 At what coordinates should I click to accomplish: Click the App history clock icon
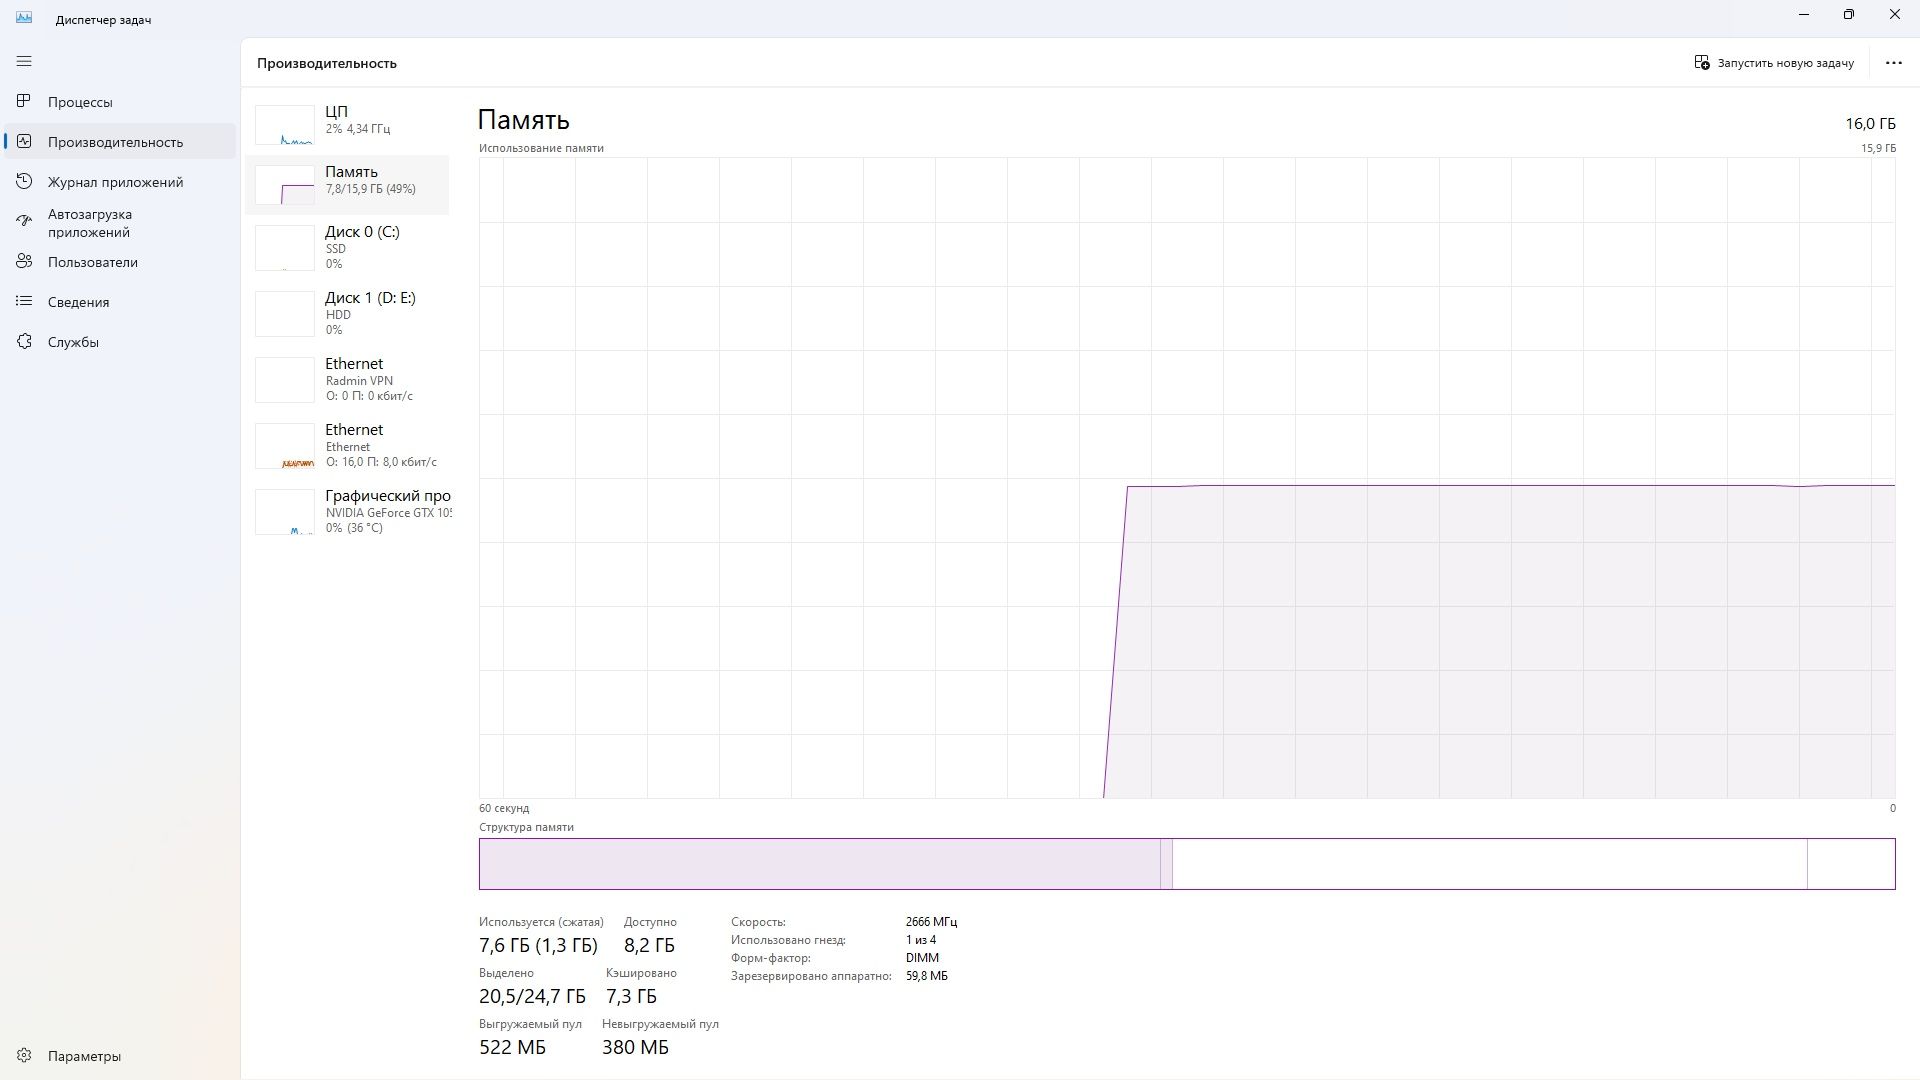[x=24, y=181]
